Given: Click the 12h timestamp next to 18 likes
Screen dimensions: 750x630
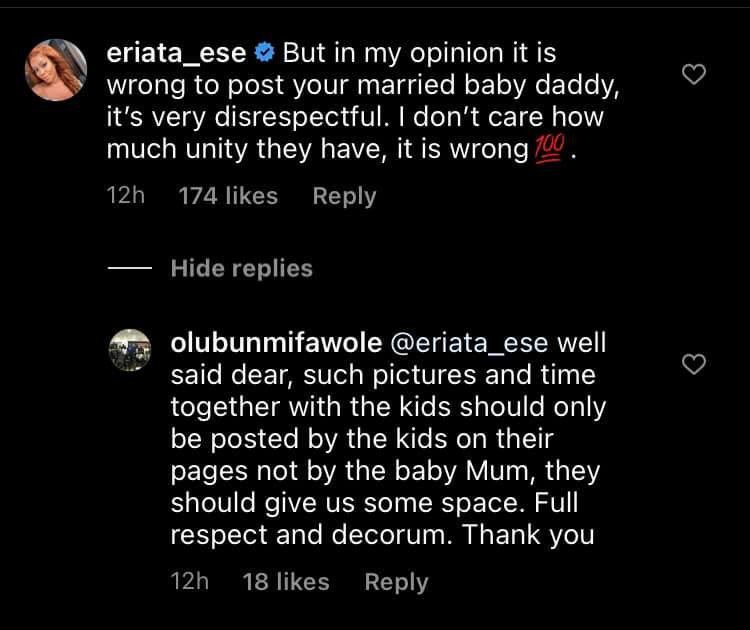Looking at the screenshot, I should (190, 582).
